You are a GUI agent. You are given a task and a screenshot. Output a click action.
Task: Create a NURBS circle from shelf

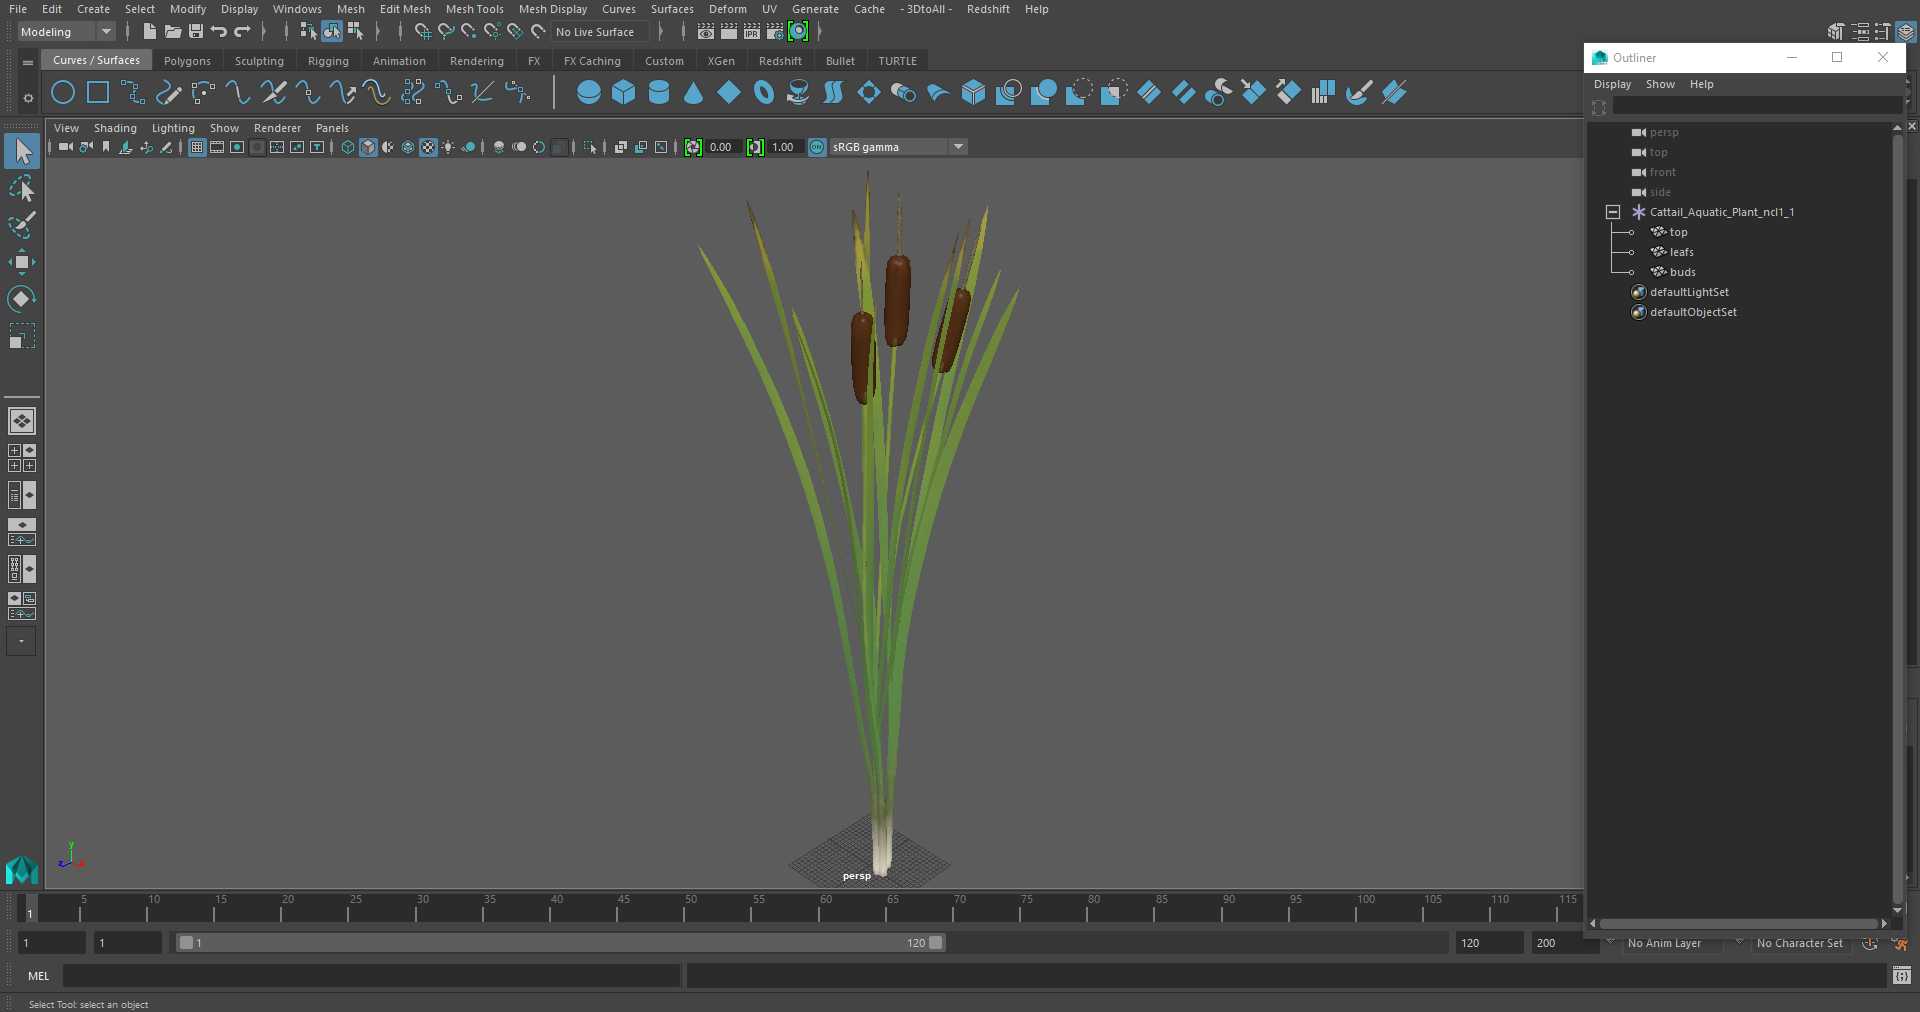pyautogui.click(x=63, y=93)
